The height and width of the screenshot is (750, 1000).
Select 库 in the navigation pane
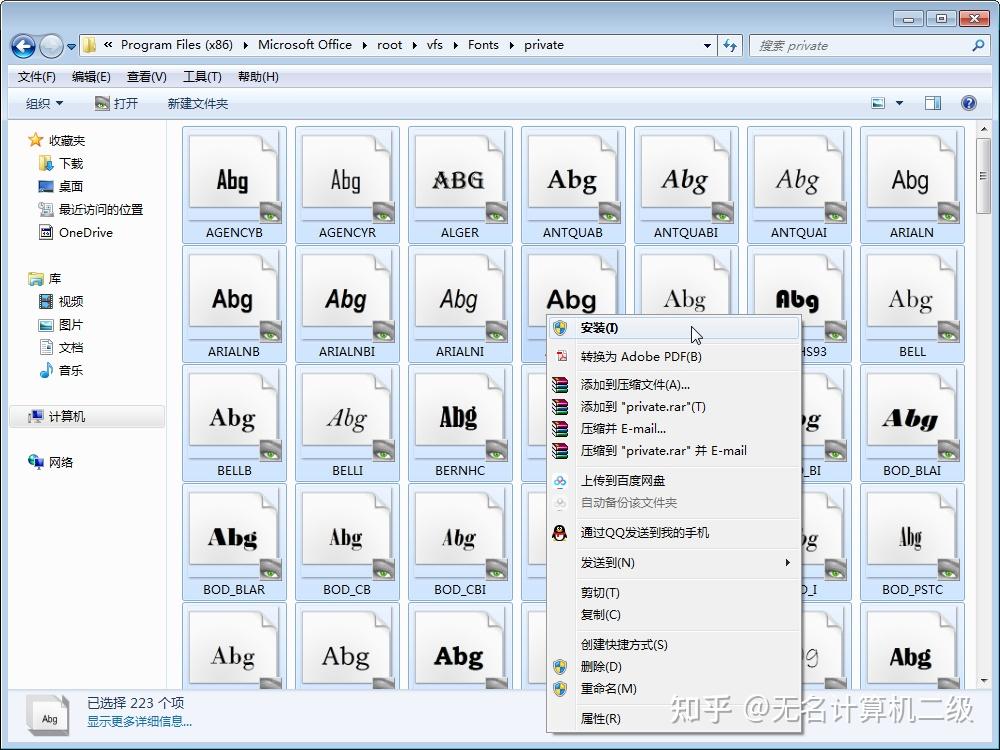[45, 279]
